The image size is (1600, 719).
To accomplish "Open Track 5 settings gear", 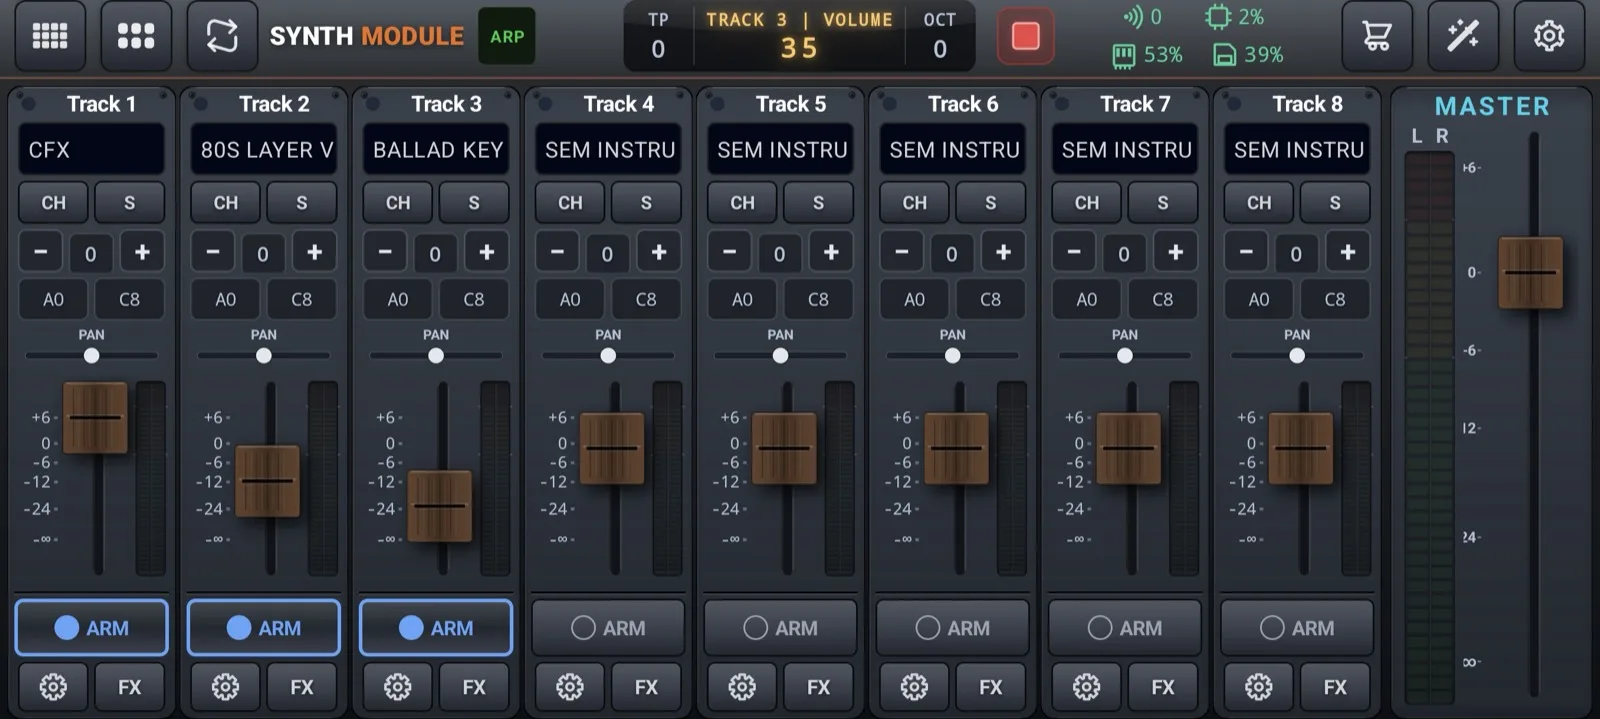I will pos(742,687).
